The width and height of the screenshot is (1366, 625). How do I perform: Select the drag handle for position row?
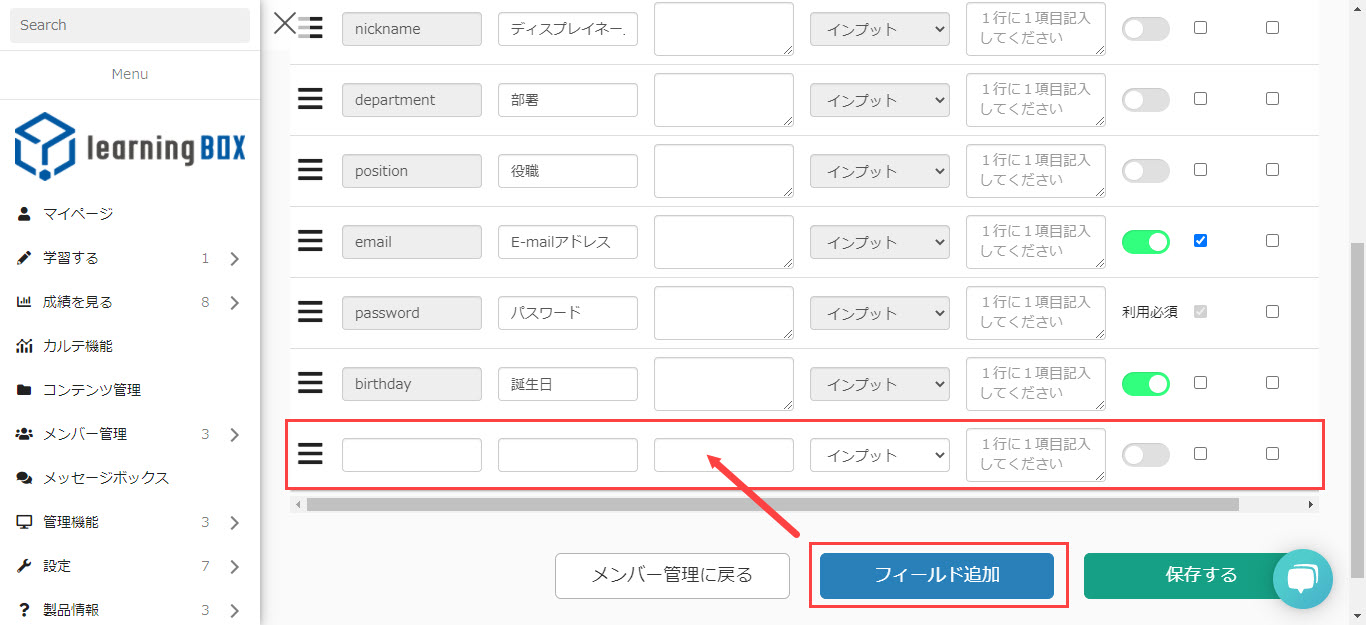pos(310,171)
